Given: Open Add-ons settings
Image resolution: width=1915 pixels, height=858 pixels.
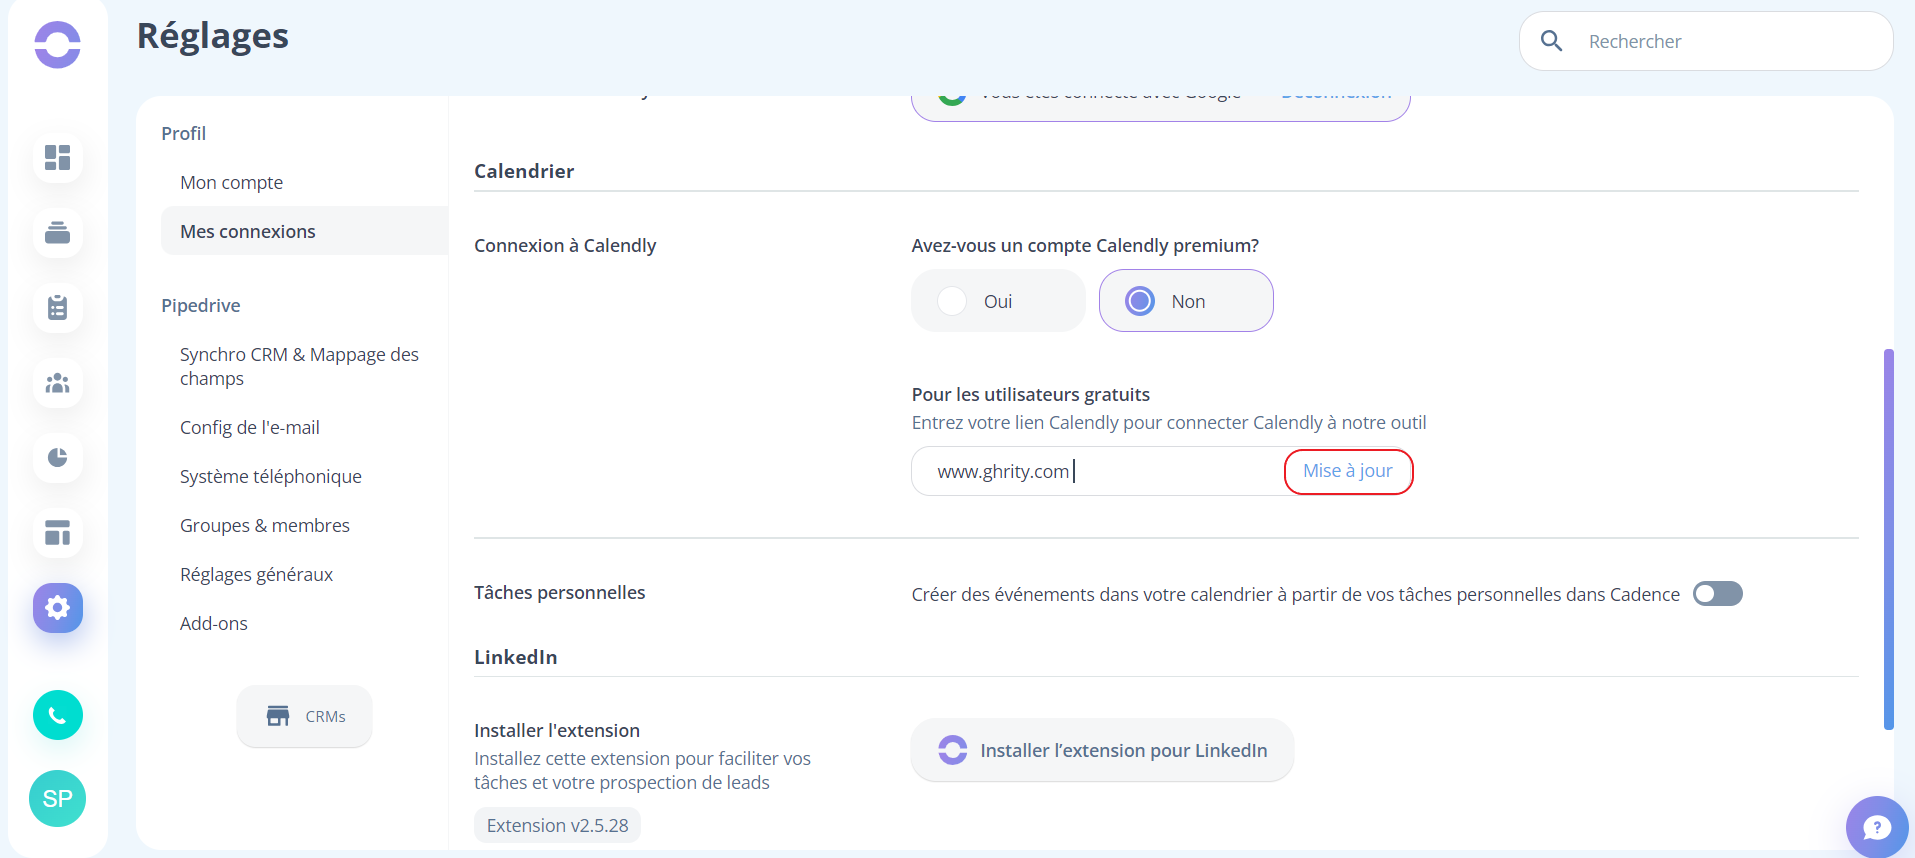Looking at the screenshot, I should (x=214, y=624).
